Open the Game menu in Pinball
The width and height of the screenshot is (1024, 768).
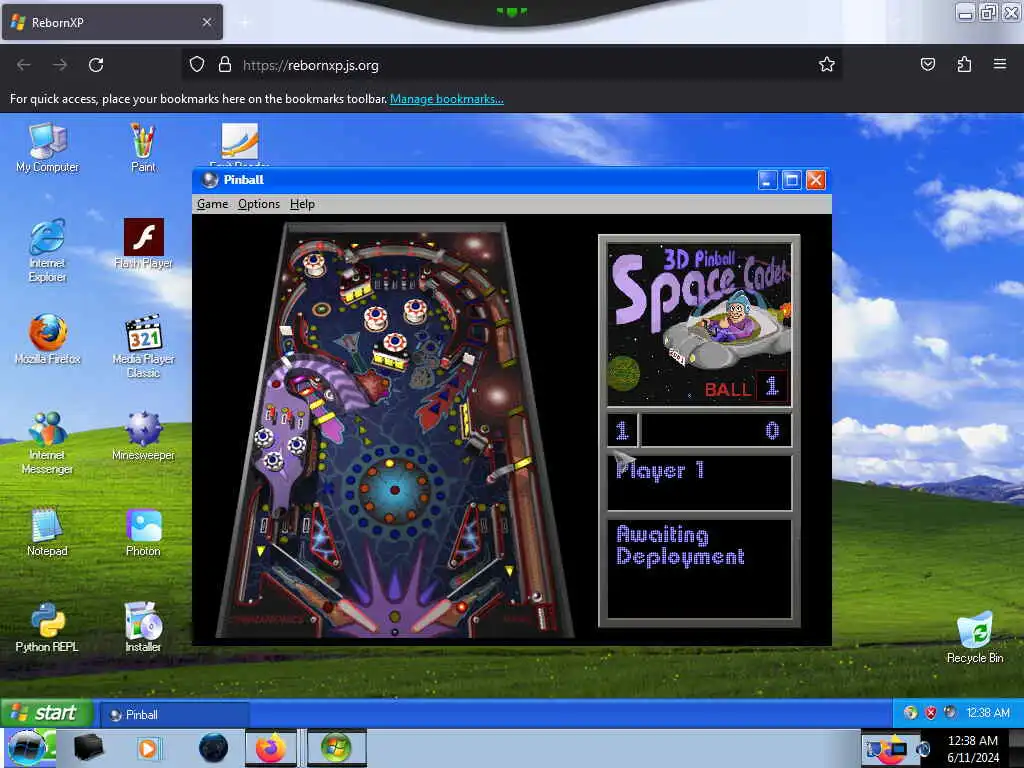212,204
